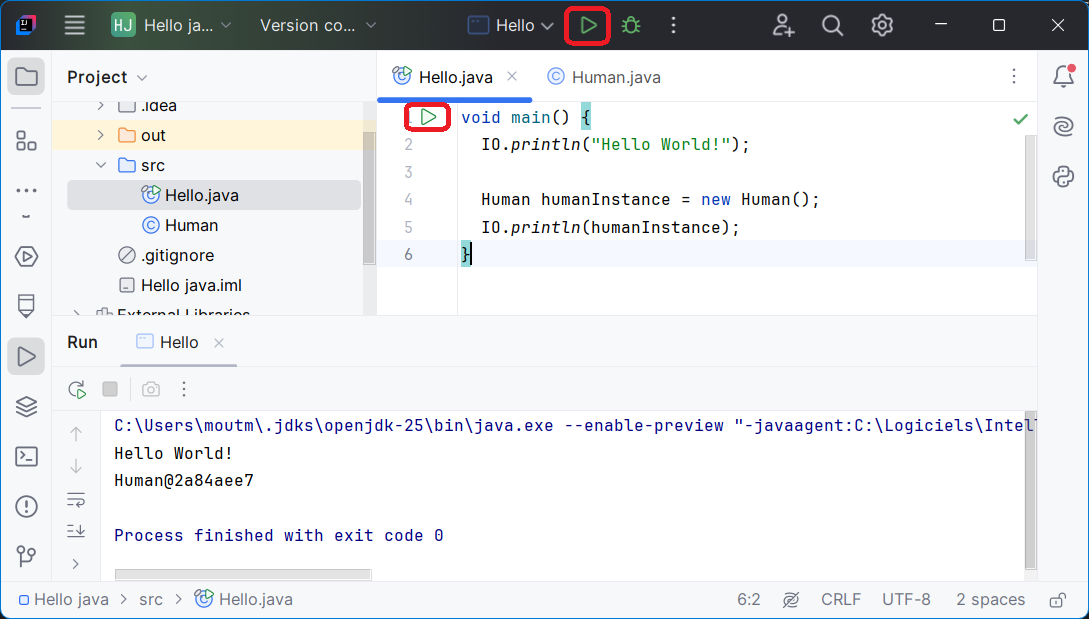Screen dimensions: 1089x619
Task: Collapse the src folder in project tree
Action: tap(100, 165)
